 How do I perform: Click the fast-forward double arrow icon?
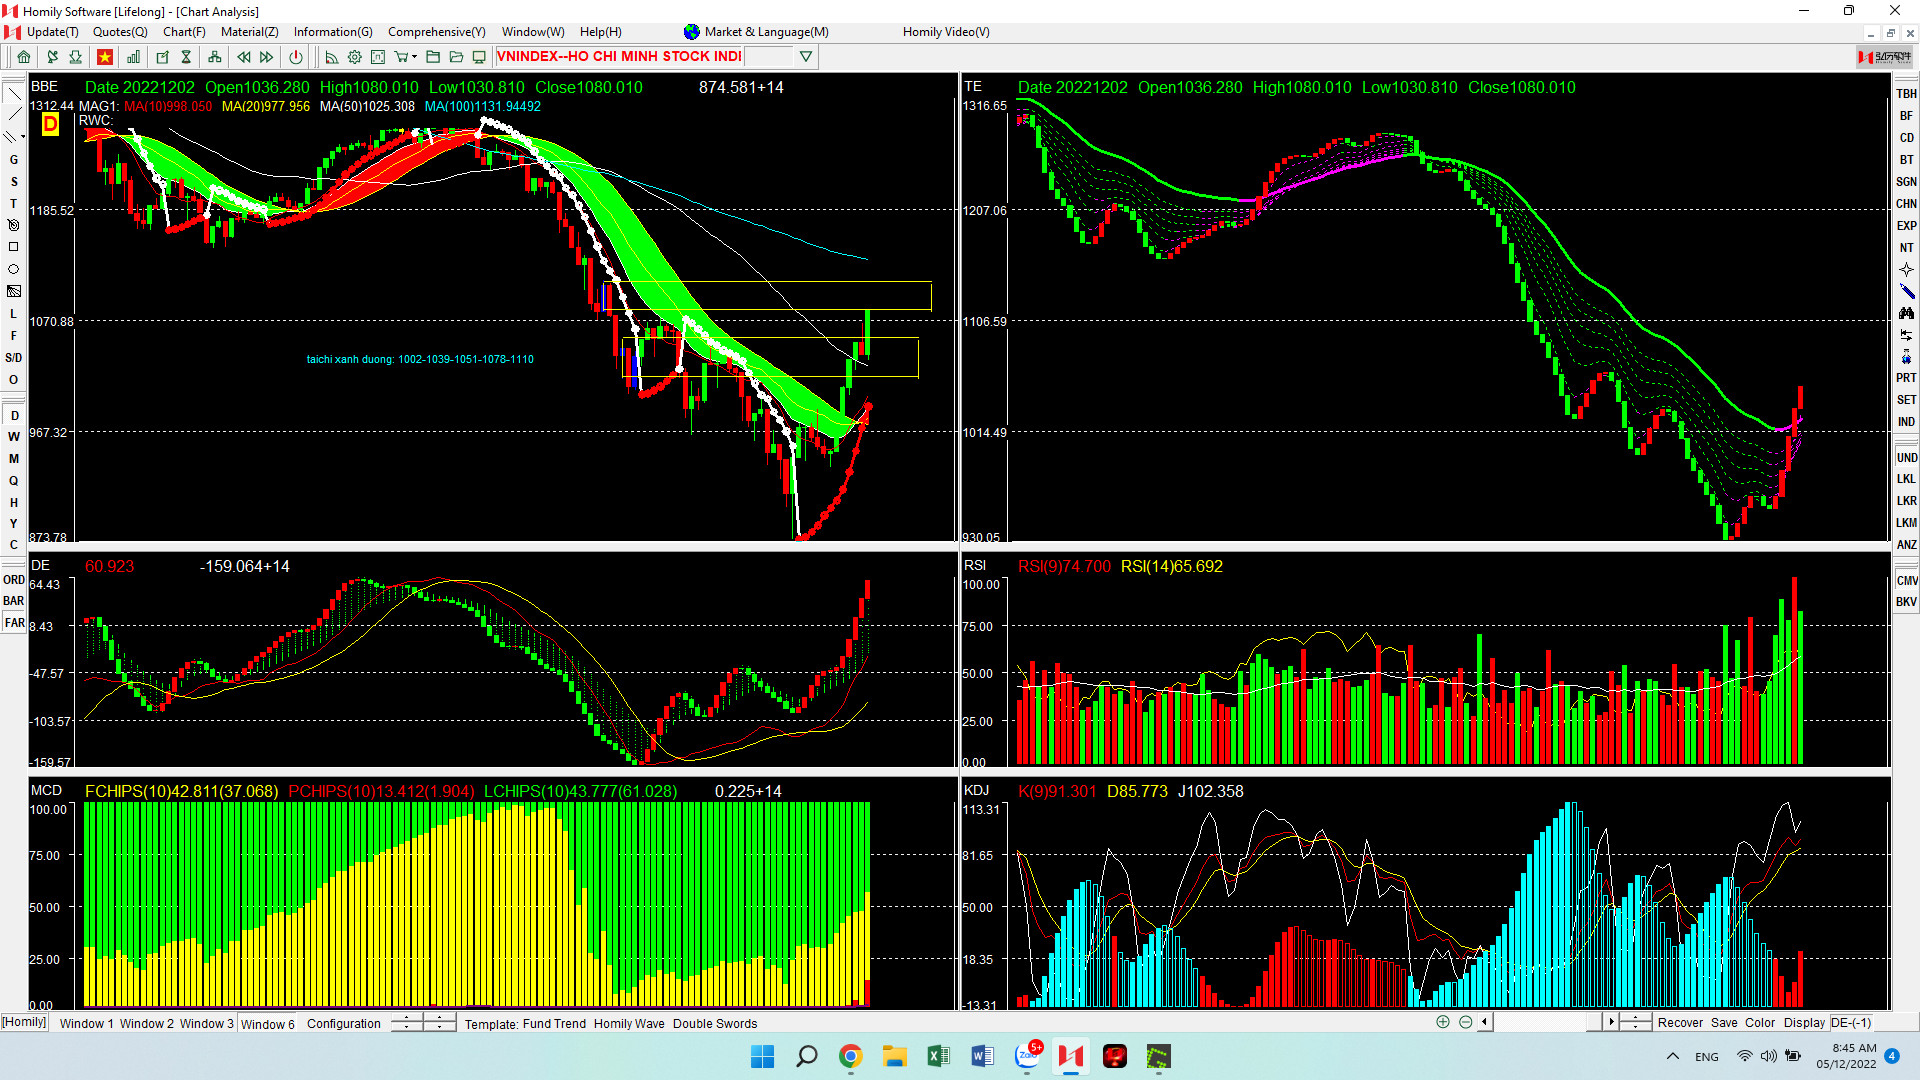pyautogui.click(x=267, y=57)
